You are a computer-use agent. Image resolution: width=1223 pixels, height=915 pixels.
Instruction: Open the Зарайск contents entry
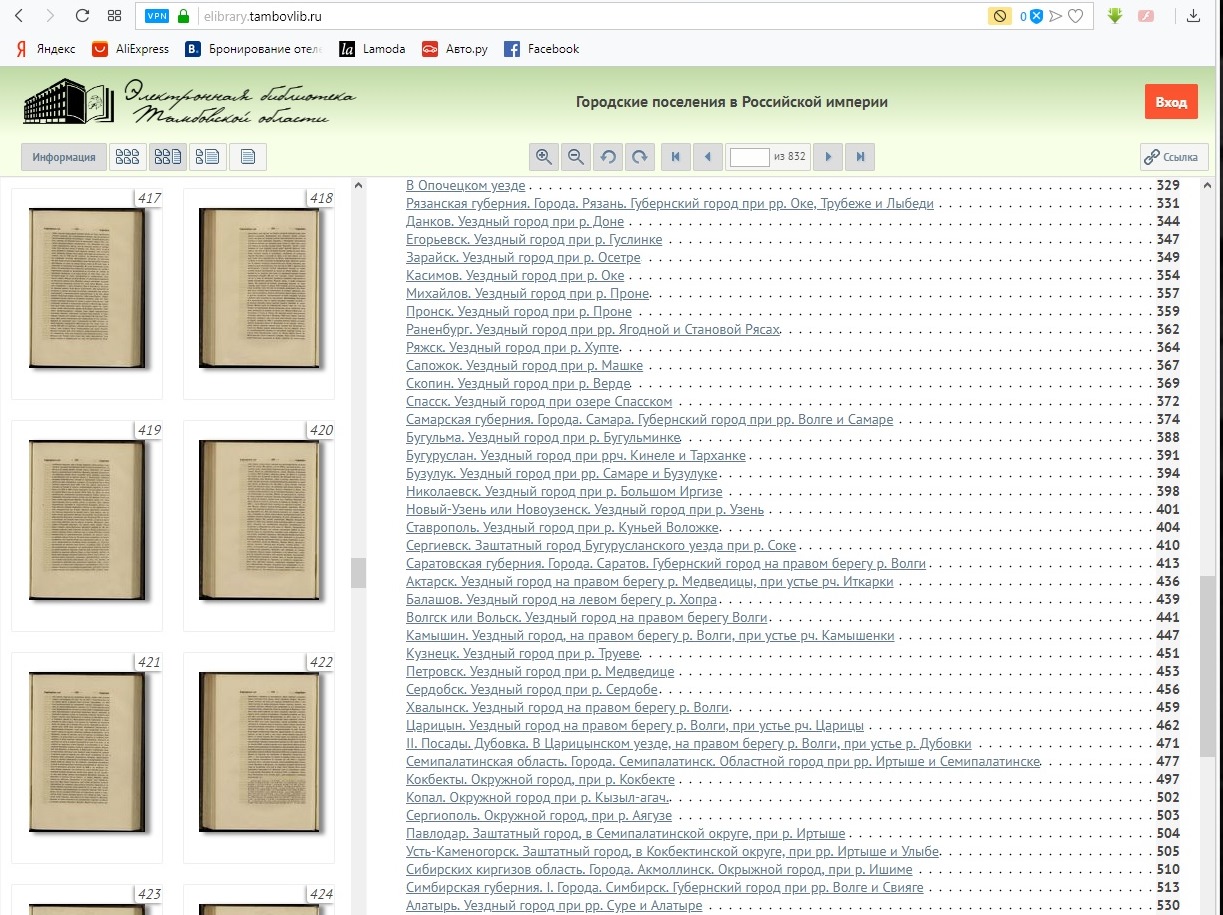[523, 258]
